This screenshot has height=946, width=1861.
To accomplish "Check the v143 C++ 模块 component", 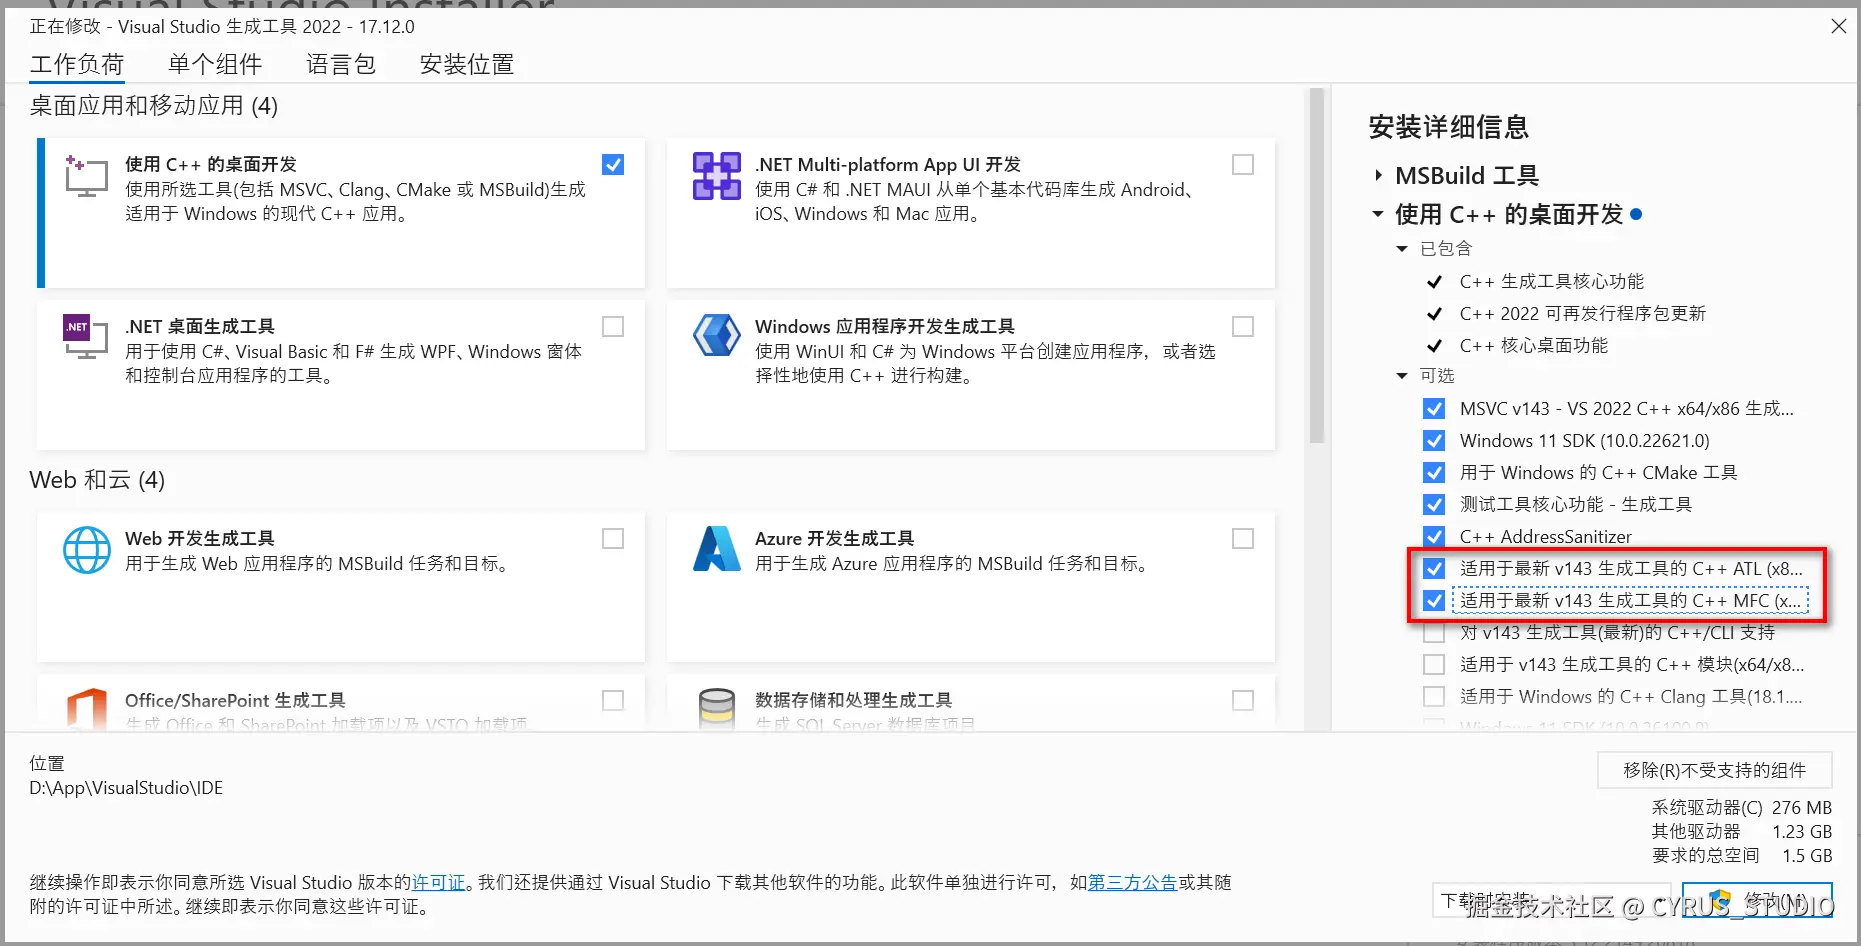I will tap(1434, 665).
